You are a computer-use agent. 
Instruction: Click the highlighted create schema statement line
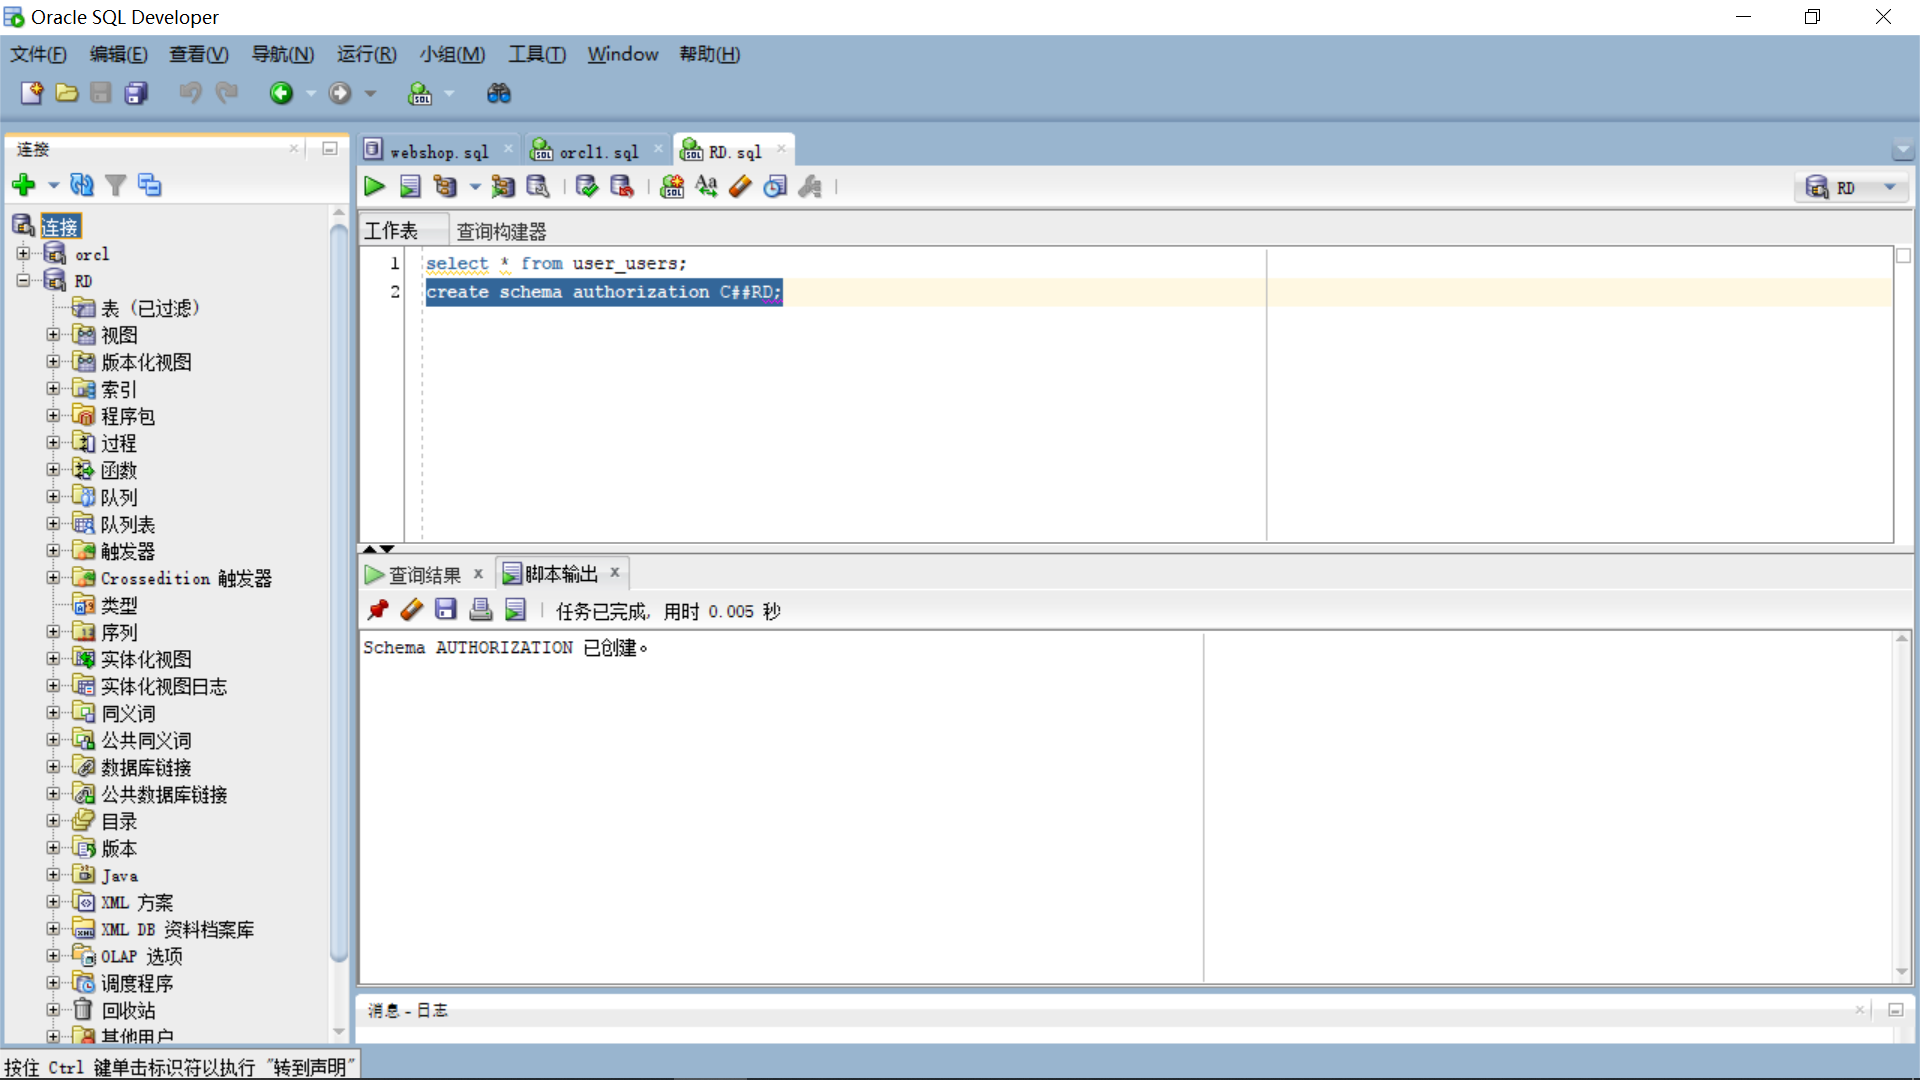tap(604, 292)
